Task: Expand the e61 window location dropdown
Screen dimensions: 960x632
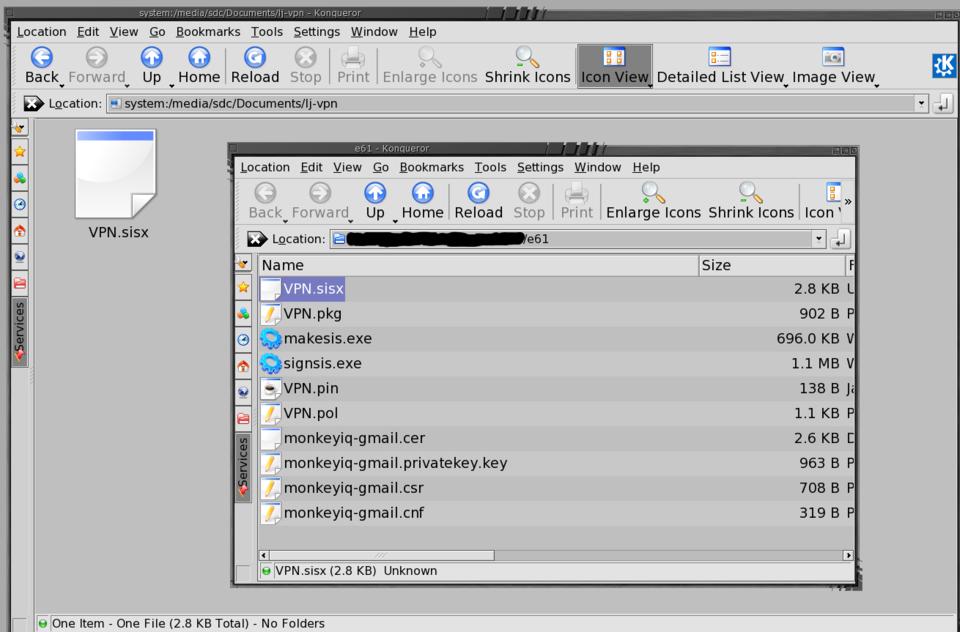Action: tap(819, 238)
